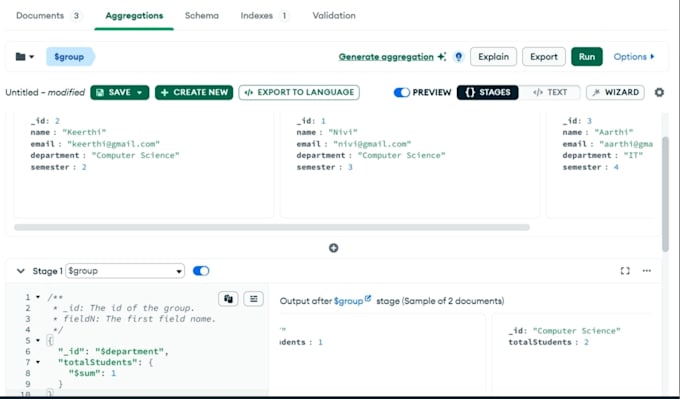The image size is (680, 399).
Task: Click the name value "Nivi"
Action: pyautogui.click(x=343, y=132)
